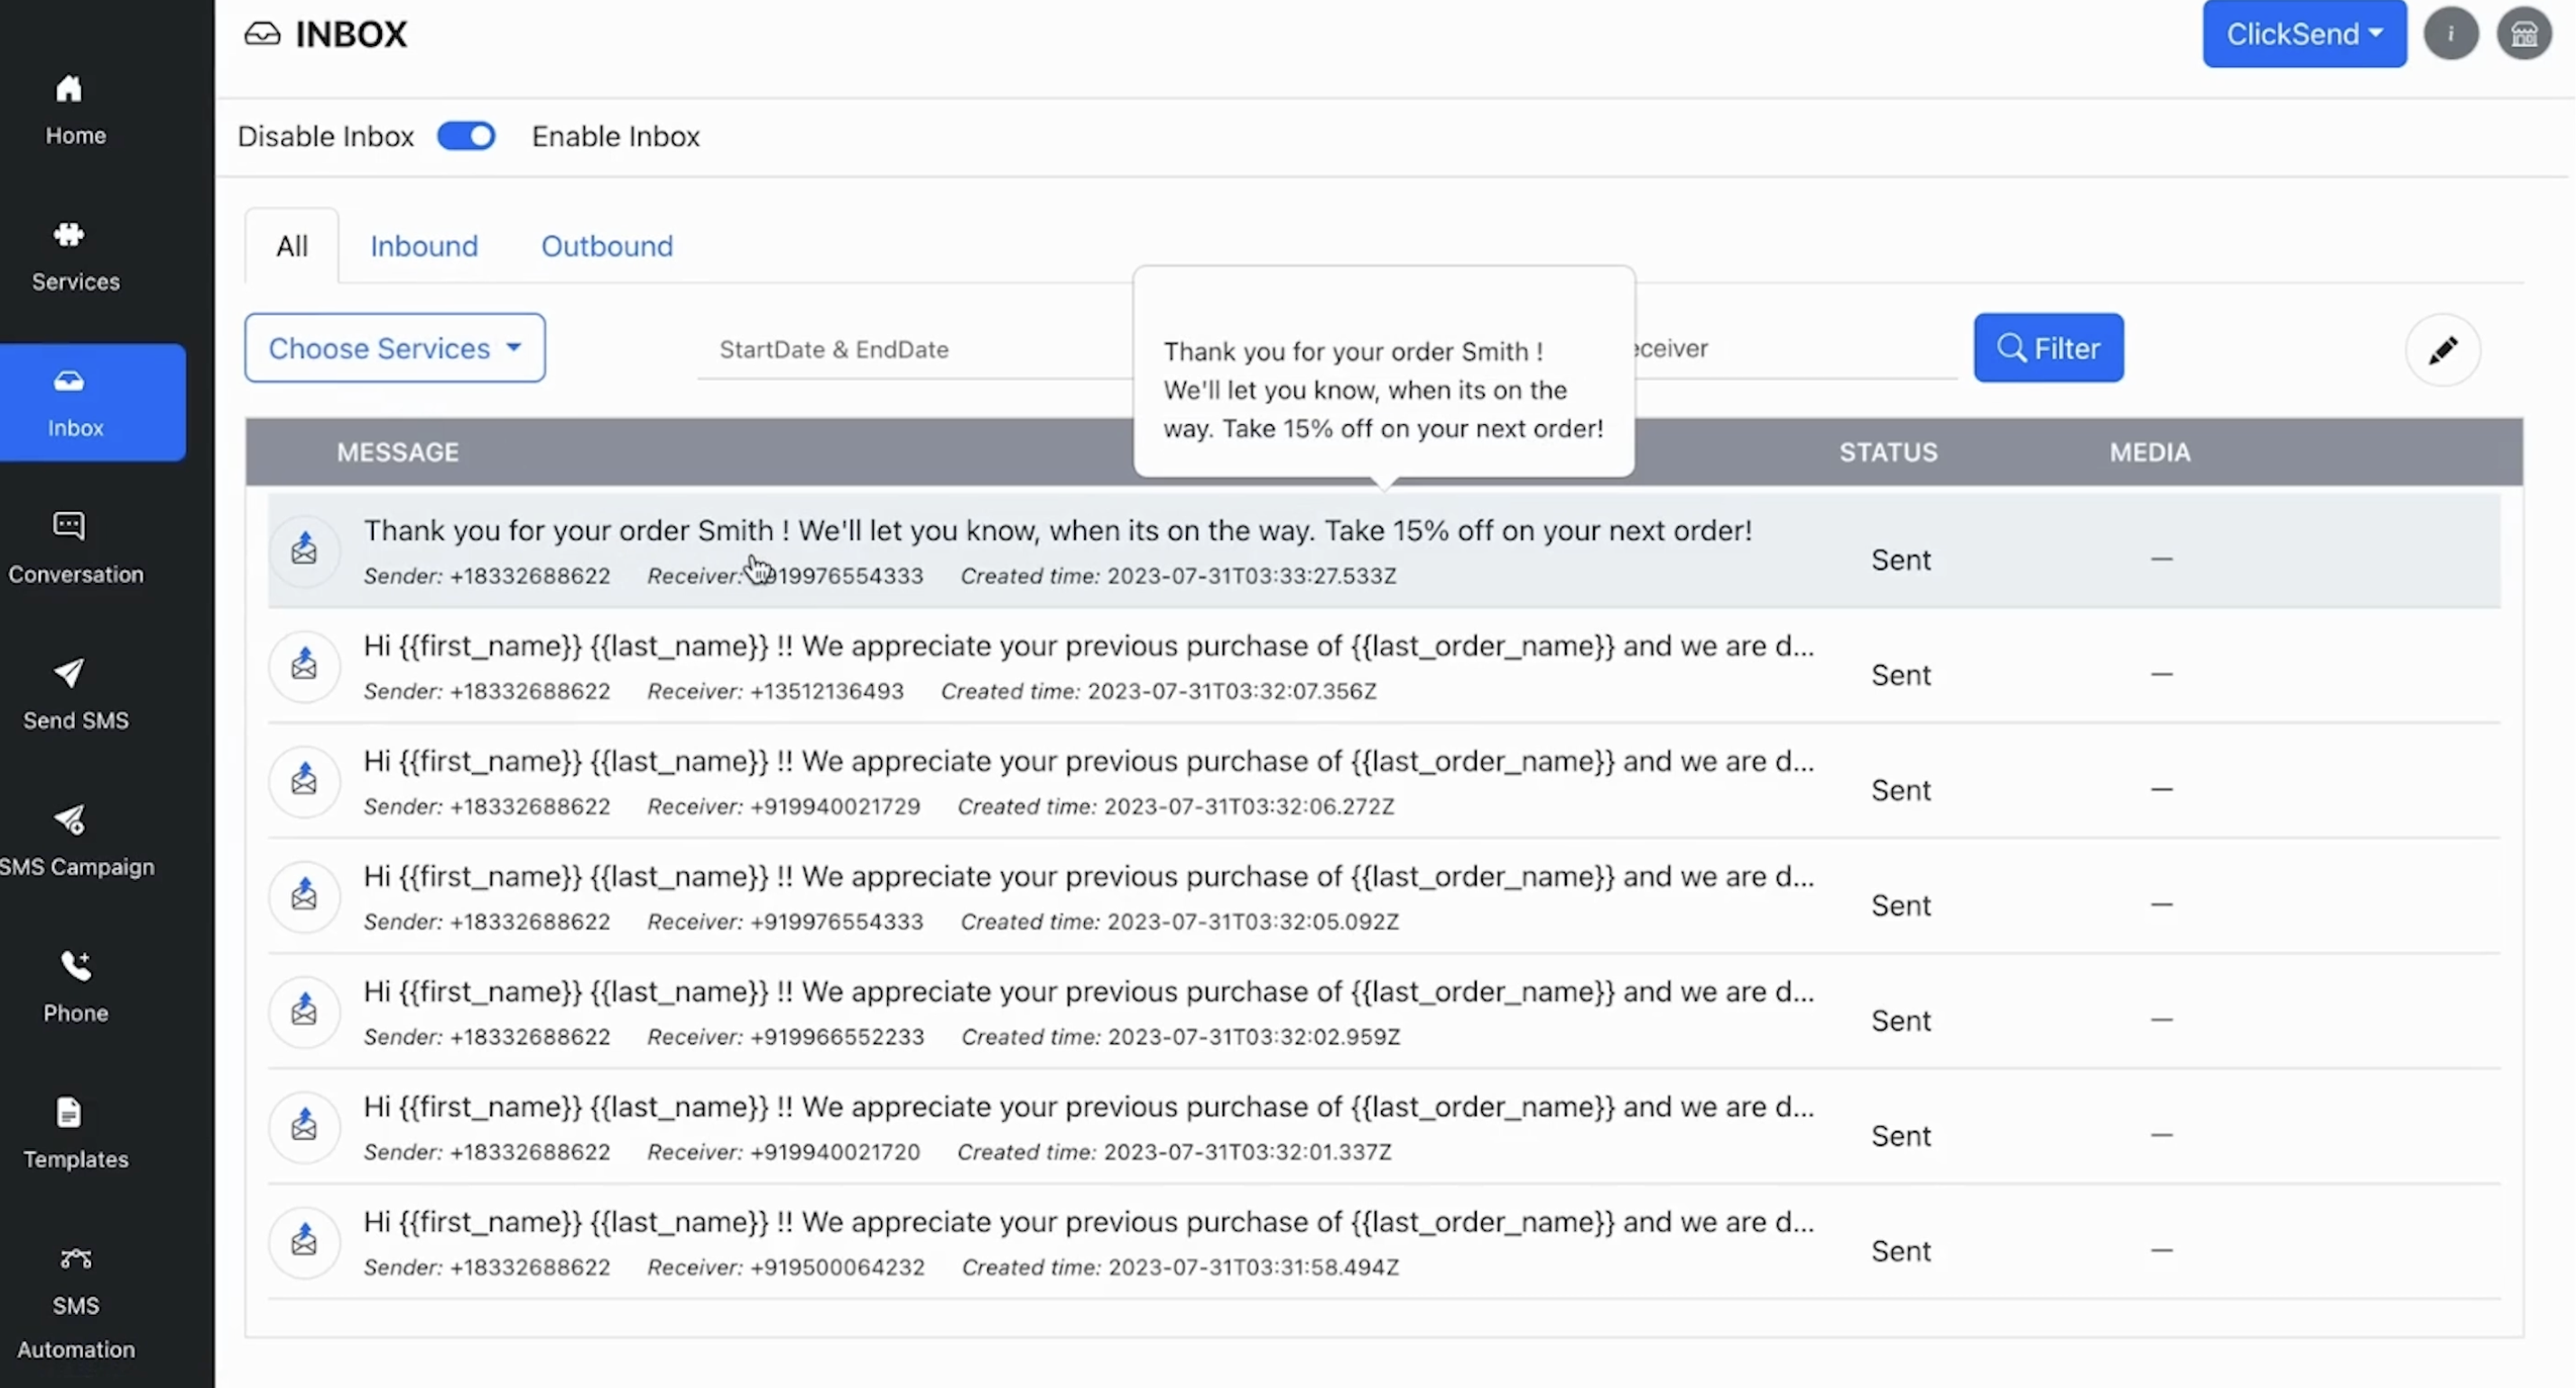
Task: Click Sent status for receiver +919500064232 row
Action: pos(1900,1251)
